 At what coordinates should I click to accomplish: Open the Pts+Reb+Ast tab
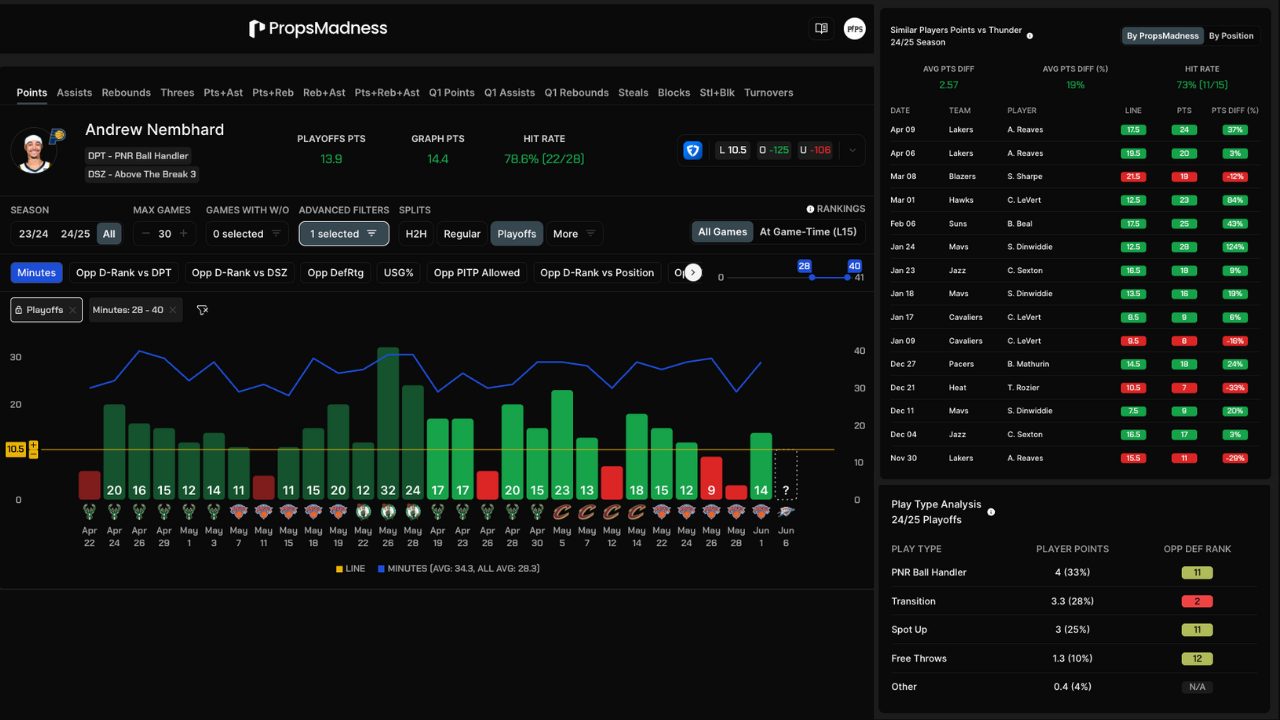tap(387, 93)
